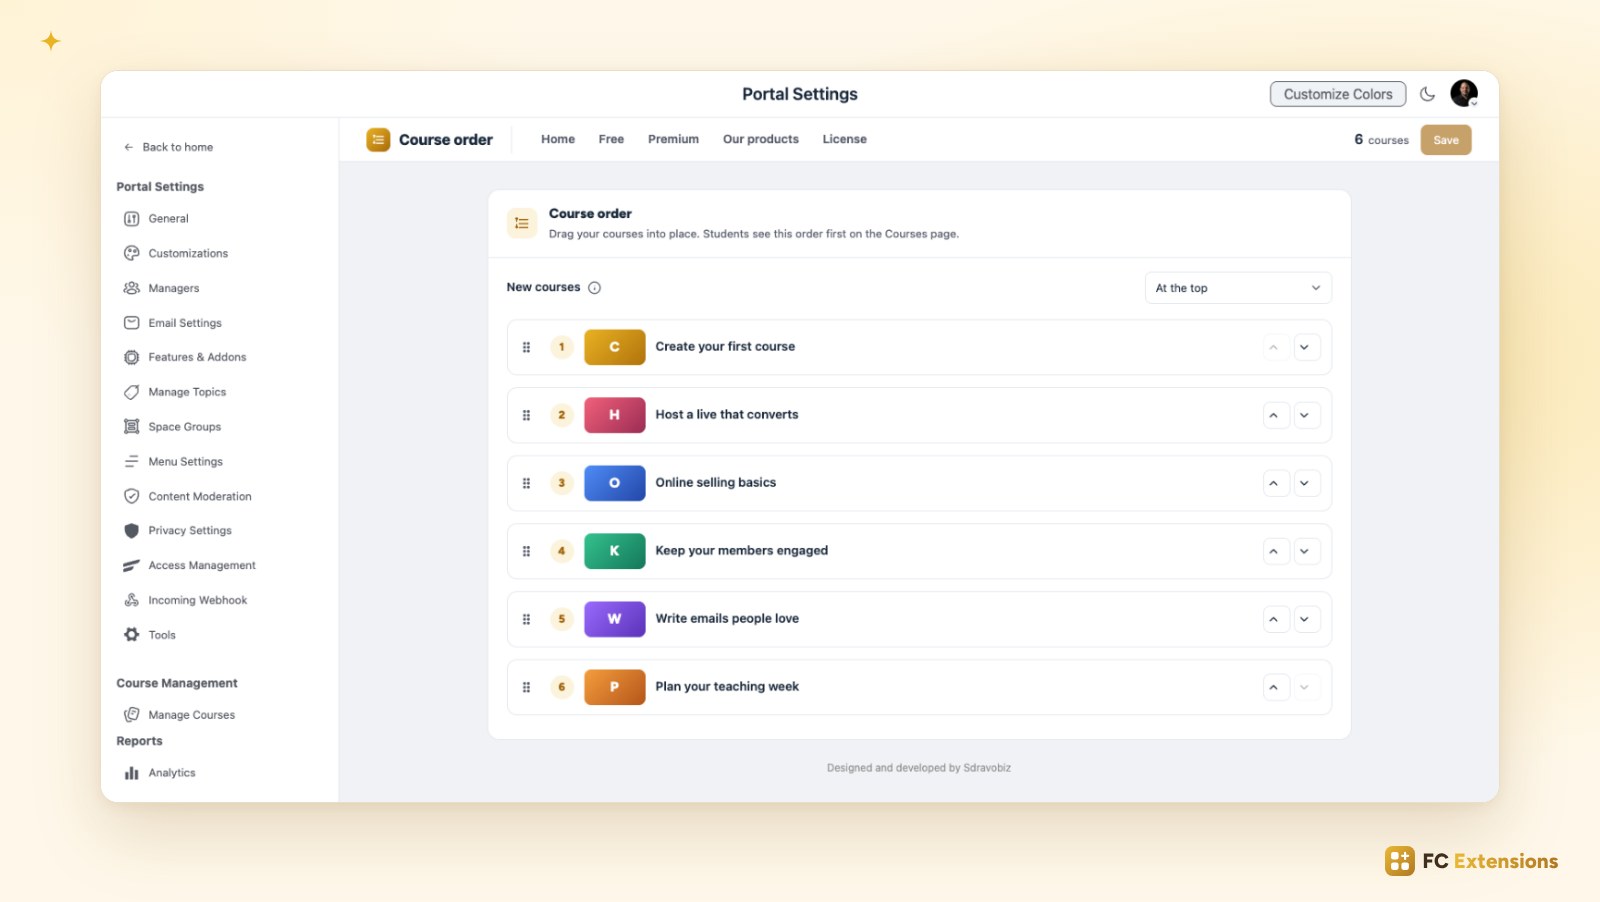Click the Save button
This screenshot has height=902, width=1600.
click(1446, 140)
